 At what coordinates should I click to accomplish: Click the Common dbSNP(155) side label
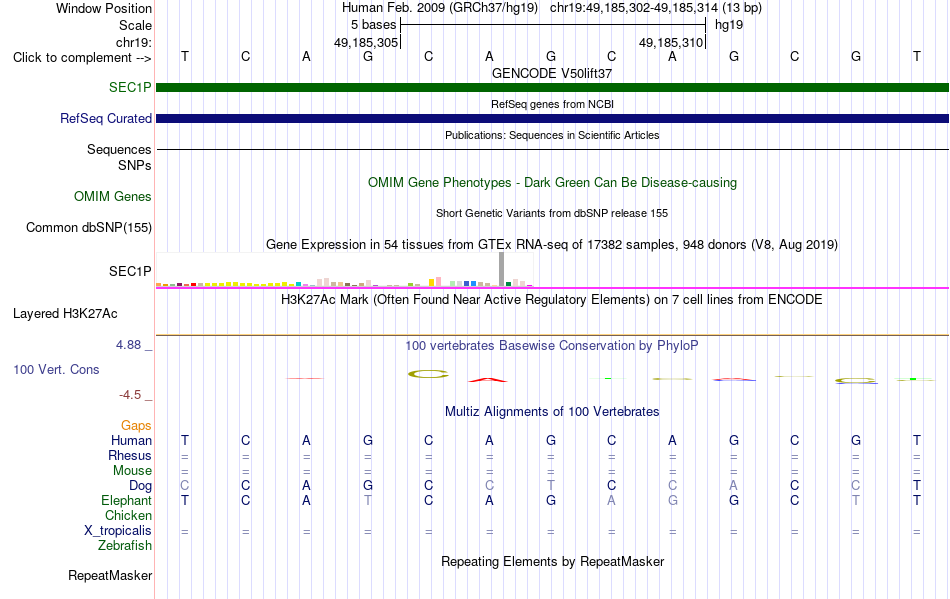click(x=89, y=228)
